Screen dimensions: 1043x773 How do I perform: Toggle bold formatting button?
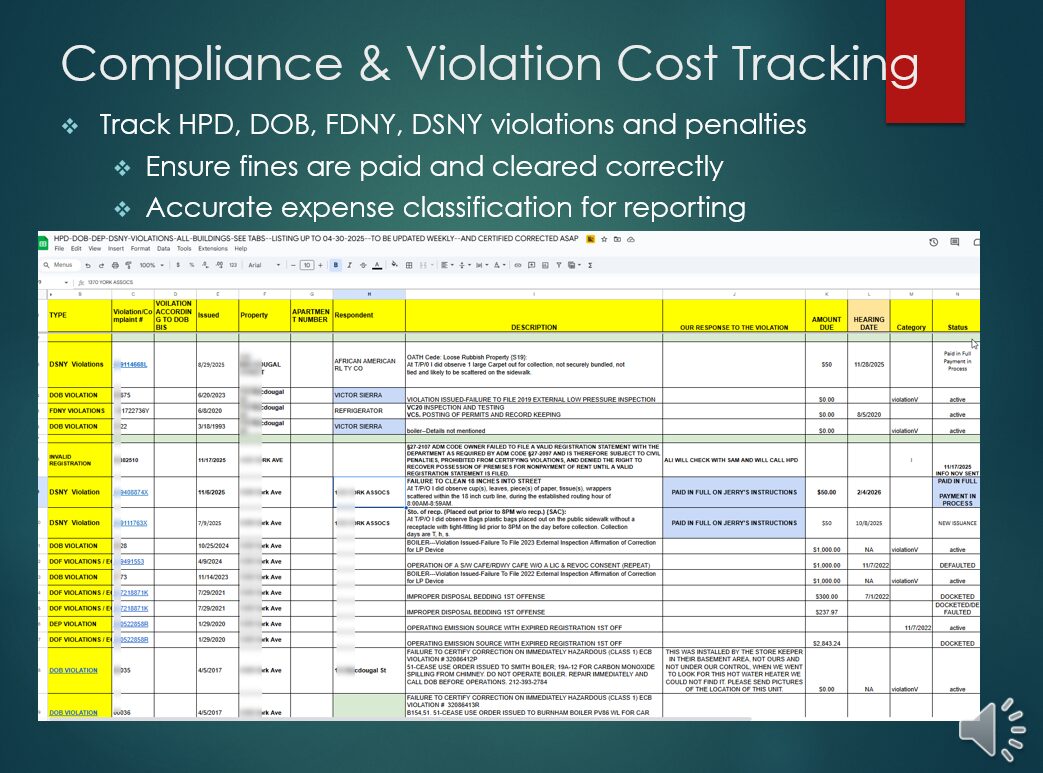pyautogui.click(x=335, y=265)
